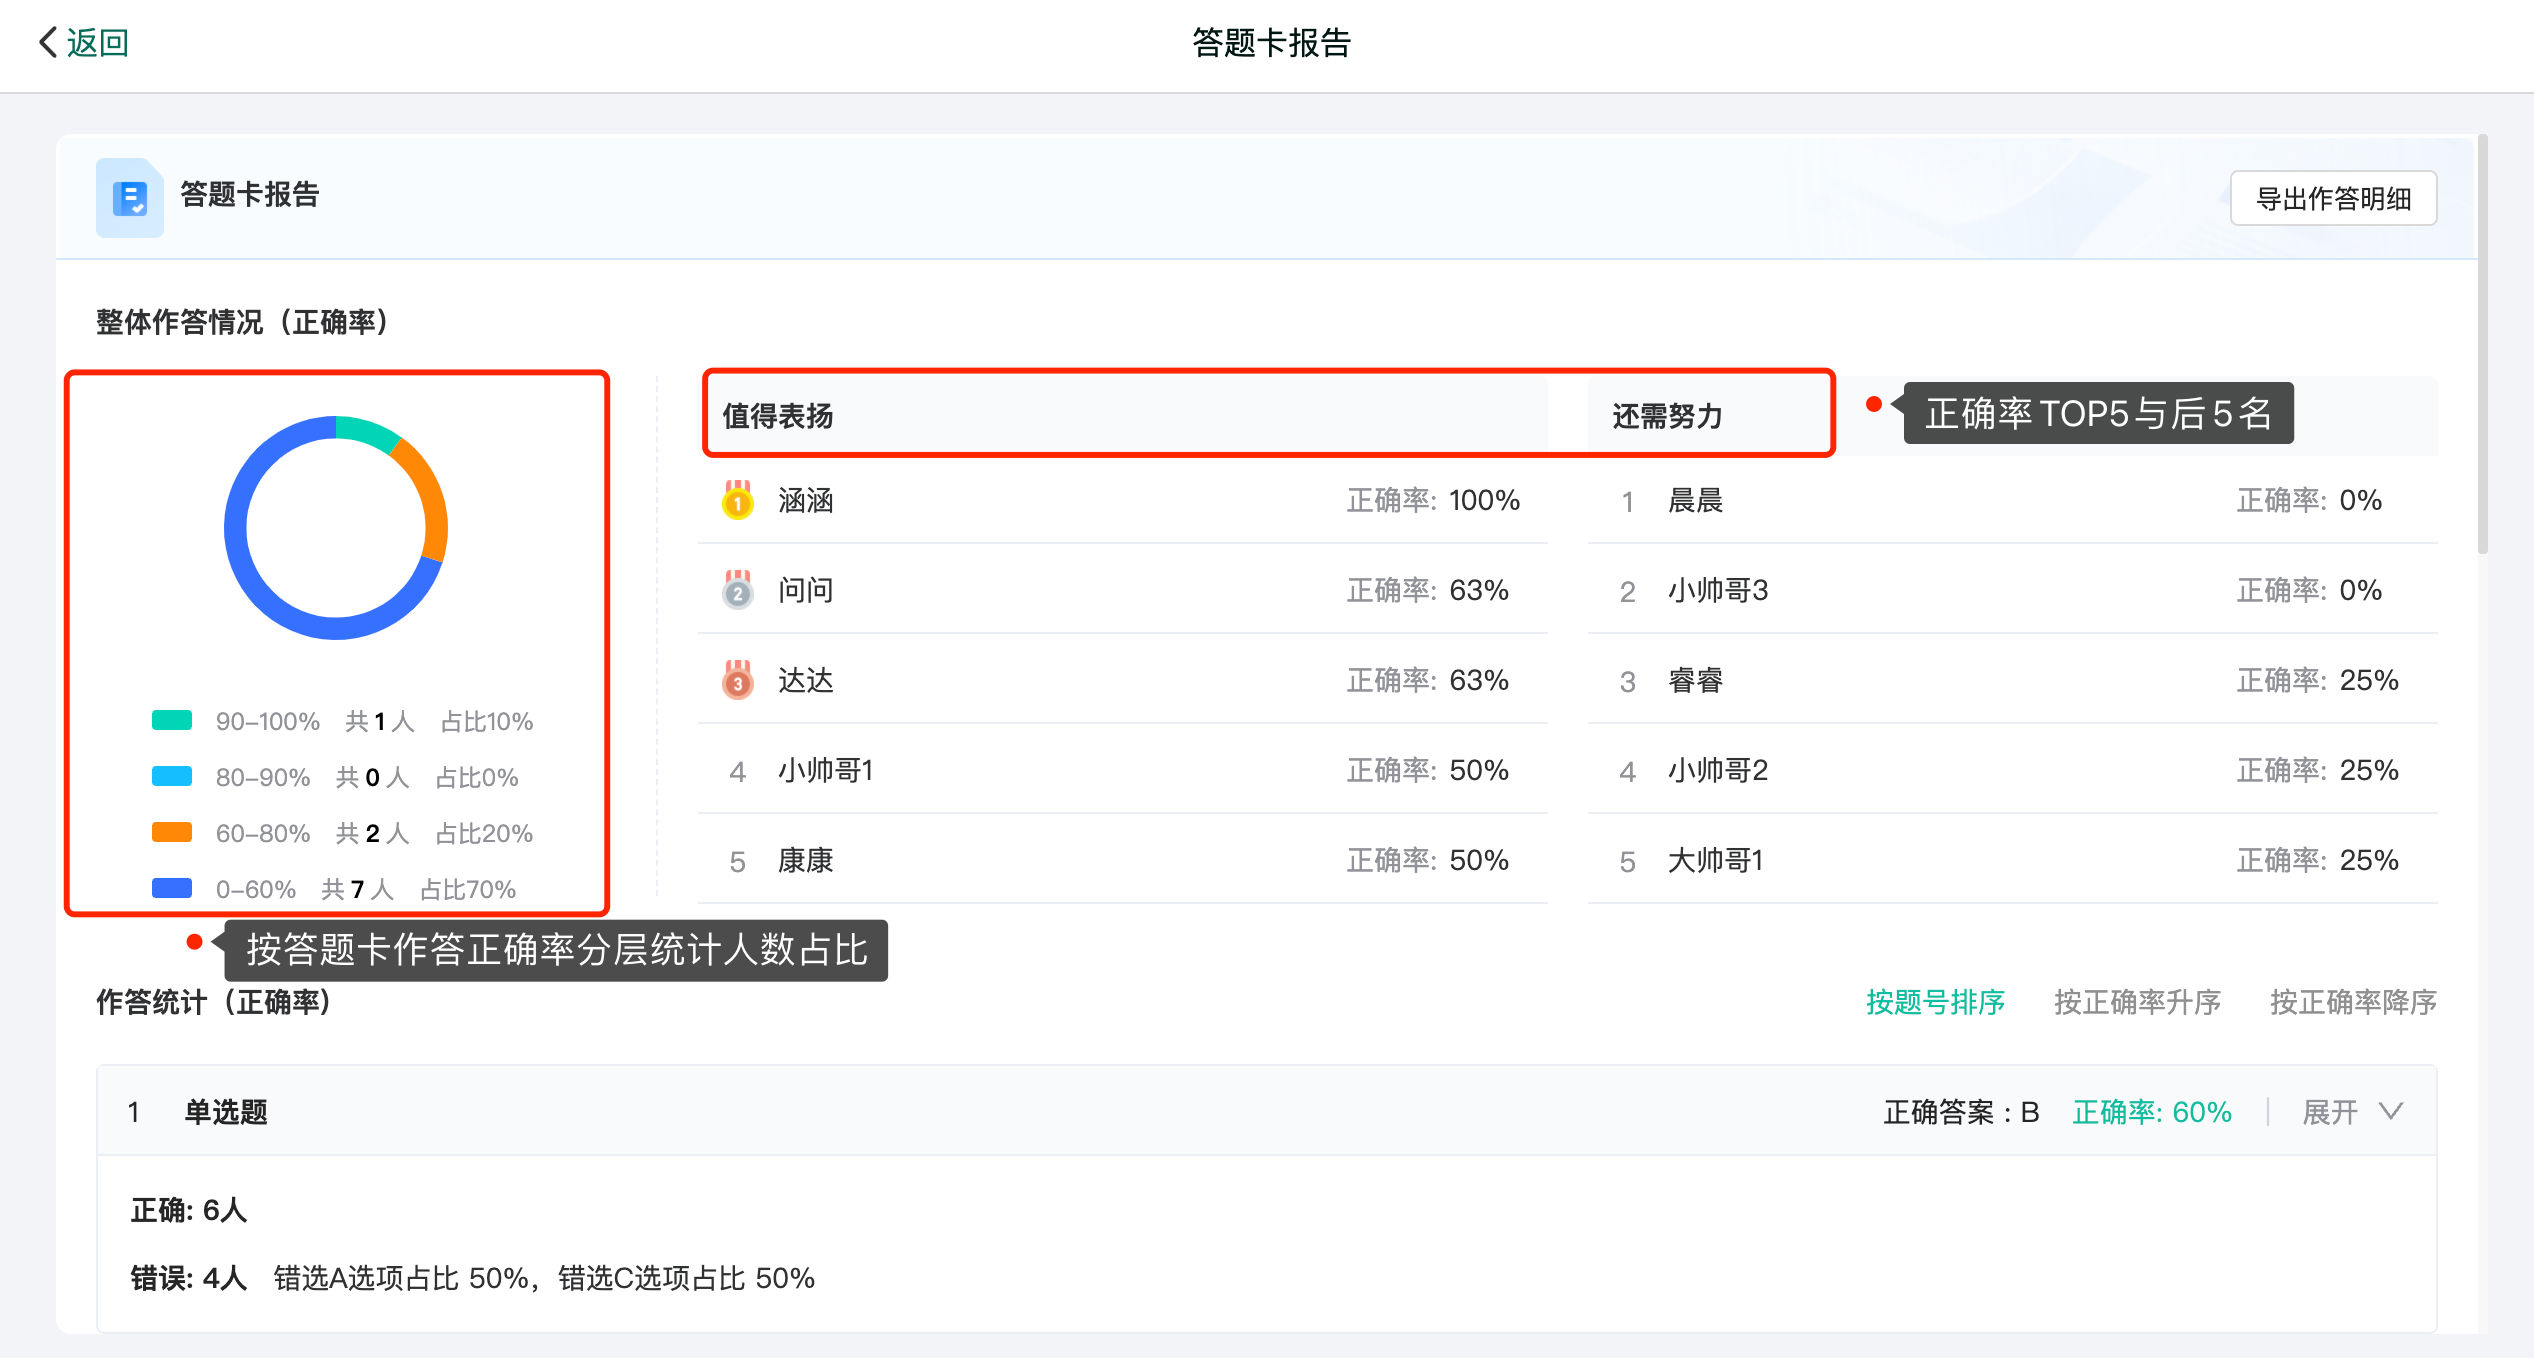Click the donut accuracy chart
The width and height of the screenshot is (2534, 1358).
pyautogui.click(x=336, y=527)
